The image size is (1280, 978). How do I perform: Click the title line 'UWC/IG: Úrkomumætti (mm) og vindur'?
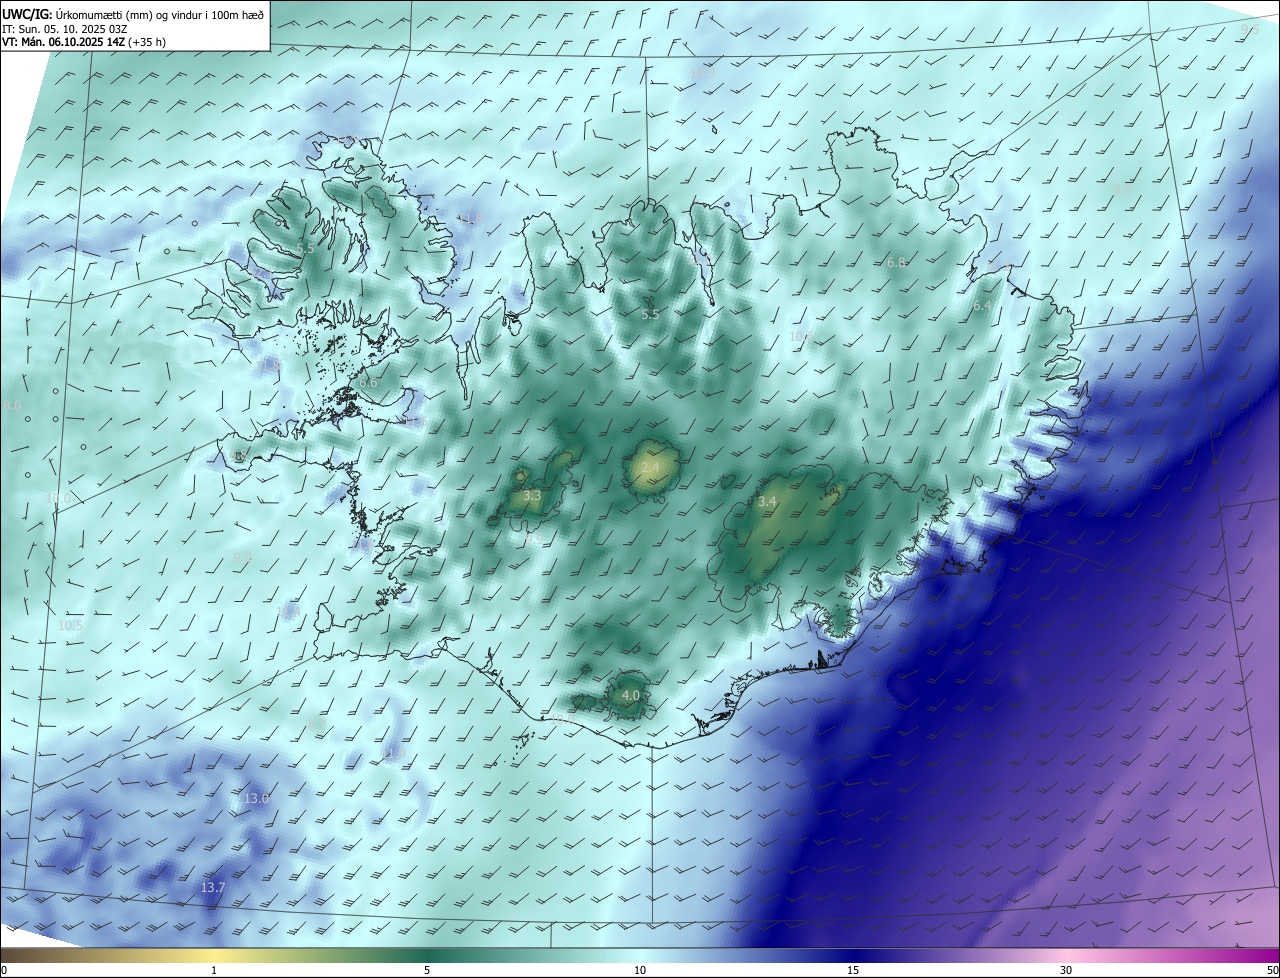tap(133, 14)
